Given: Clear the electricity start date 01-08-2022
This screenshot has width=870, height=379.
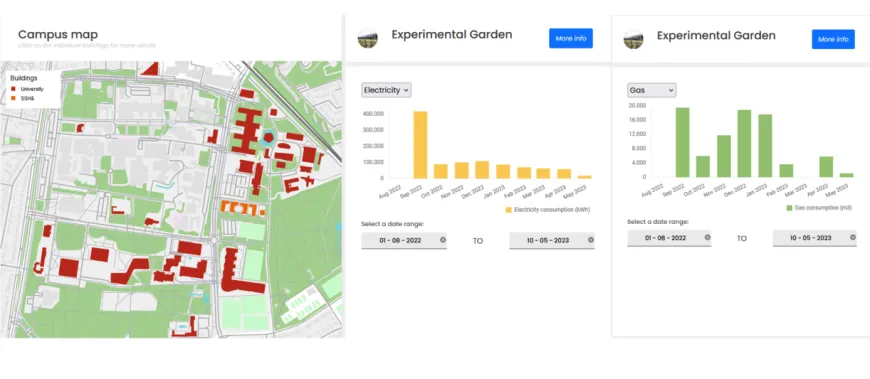Looking at the screenshot, I should pos(443,240).
